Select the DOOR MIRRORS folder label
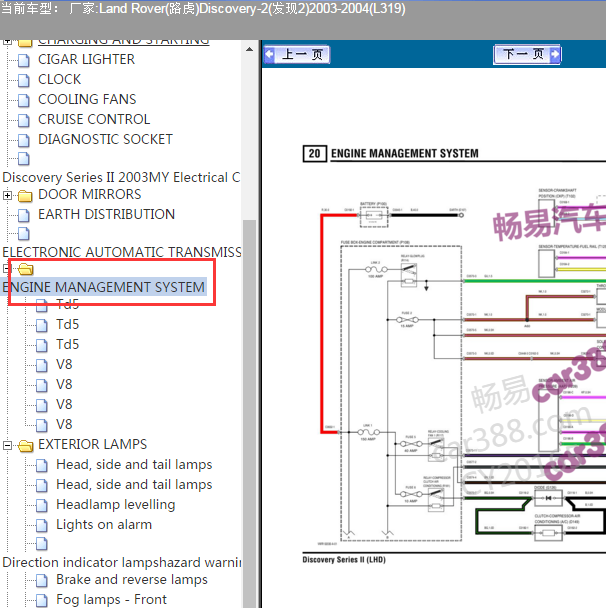The image size is (606, 608). coord(90,194)
